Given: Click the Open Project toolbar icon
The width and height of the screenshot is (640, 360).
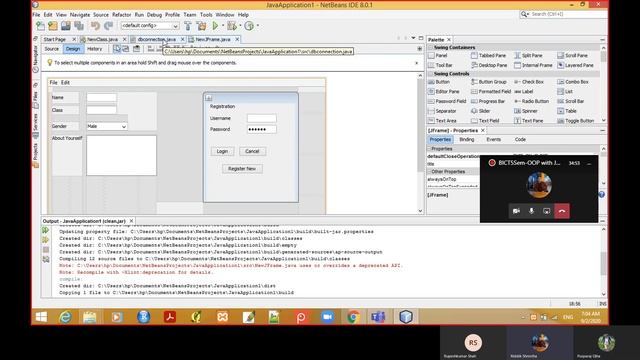Looking at the screenshot, I should pyautogui.click(x=66, y=26).
